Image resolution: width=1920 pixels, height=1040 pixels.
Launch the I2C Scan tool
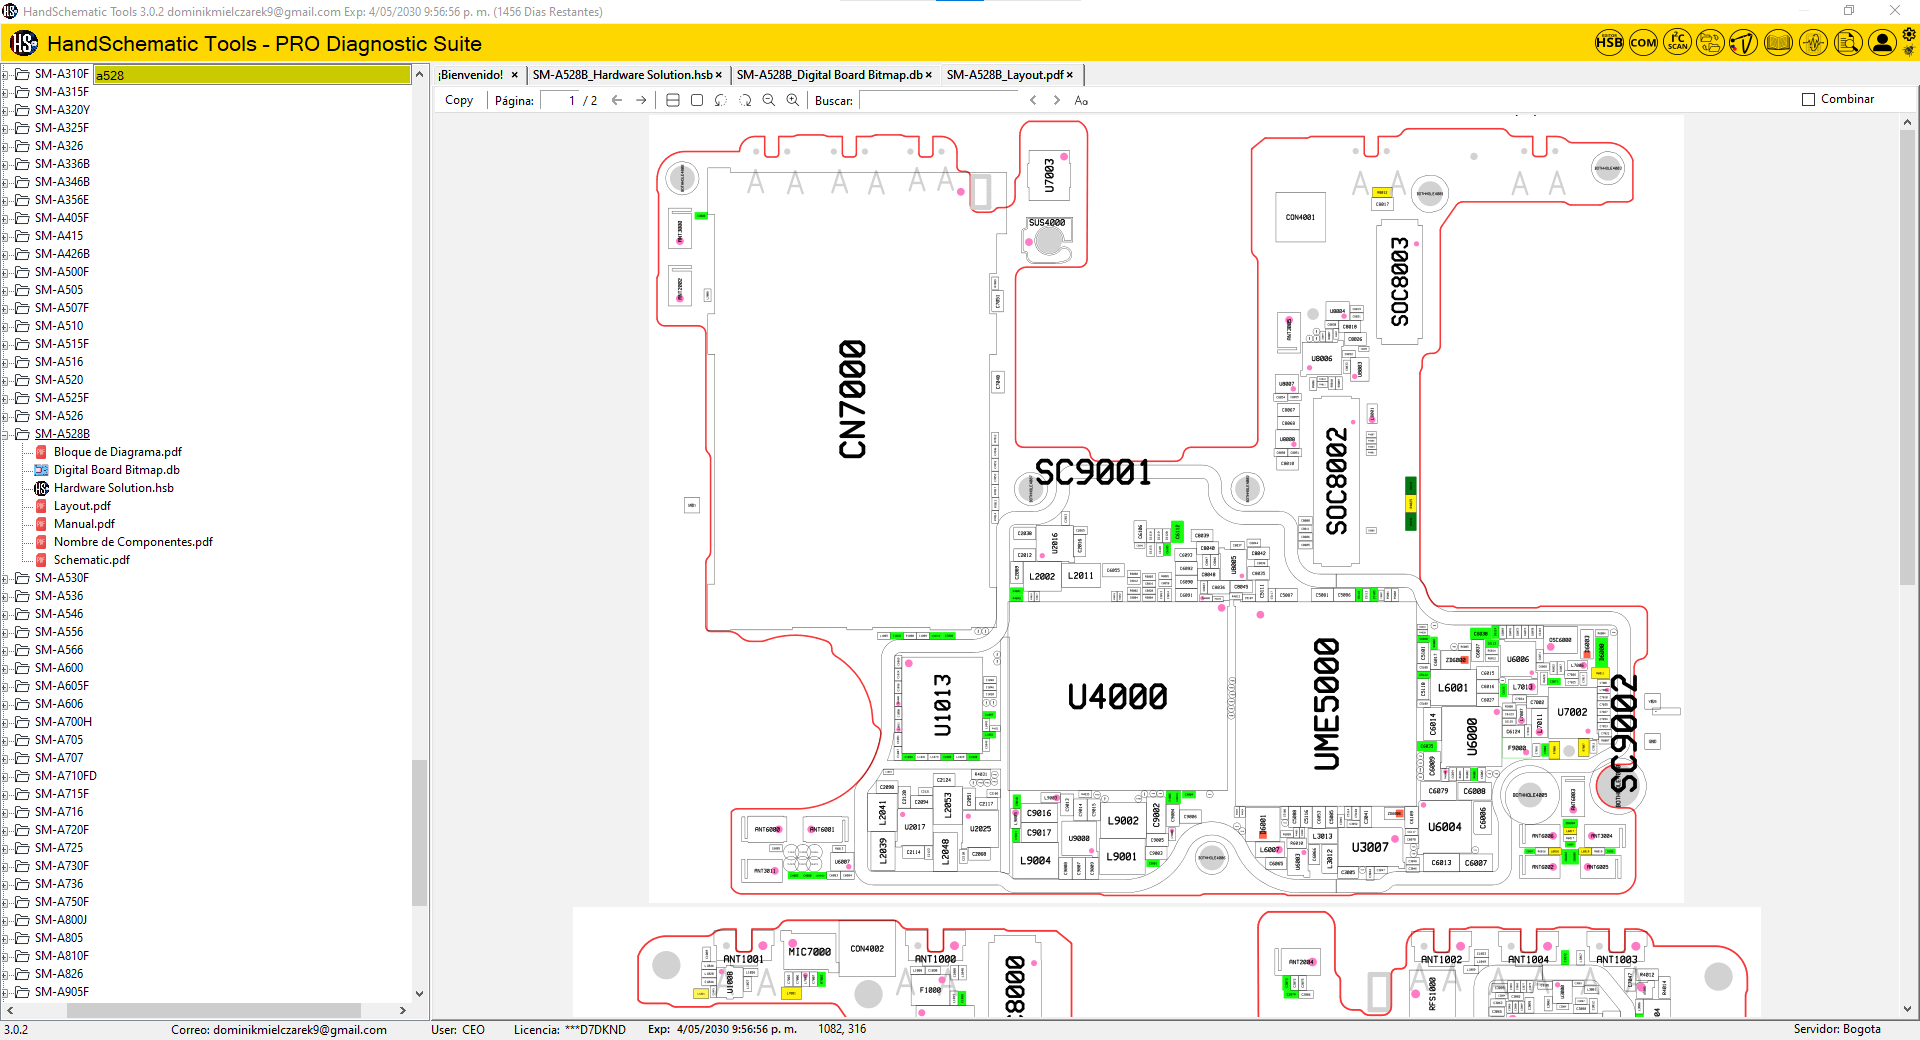click(x=1677, y=43)
